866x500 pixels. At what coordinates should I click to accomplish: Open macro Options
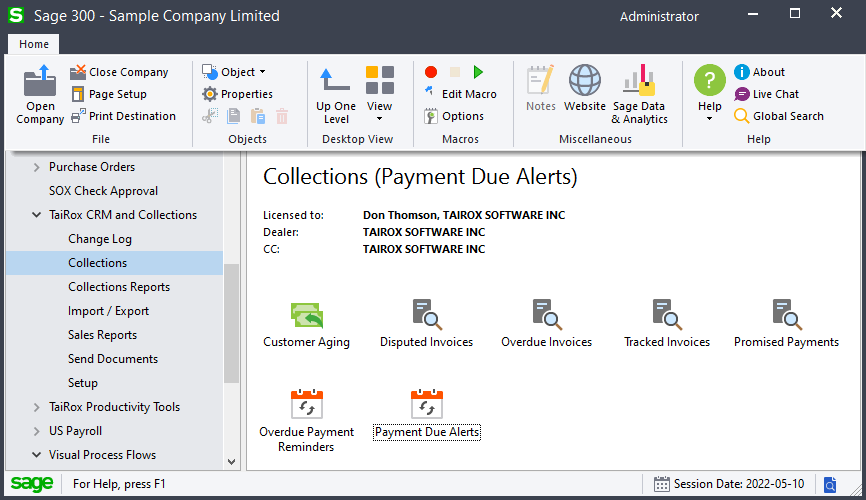454,116
